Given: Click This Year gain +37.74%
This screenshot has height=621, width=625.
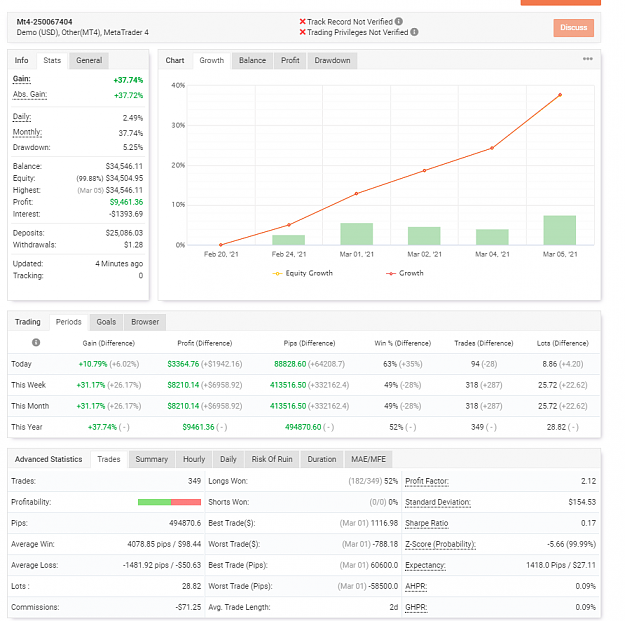Looking at the screenshot, I should point(102,427).
